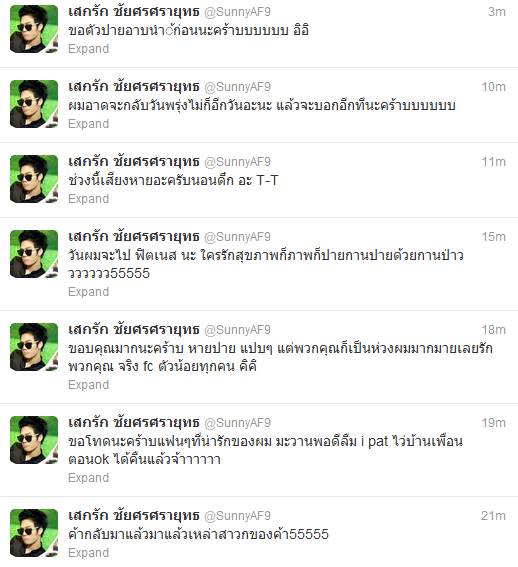Click profile photo on the 18m tweet
This screenshot has width=518, height=567.
[34, 347]
